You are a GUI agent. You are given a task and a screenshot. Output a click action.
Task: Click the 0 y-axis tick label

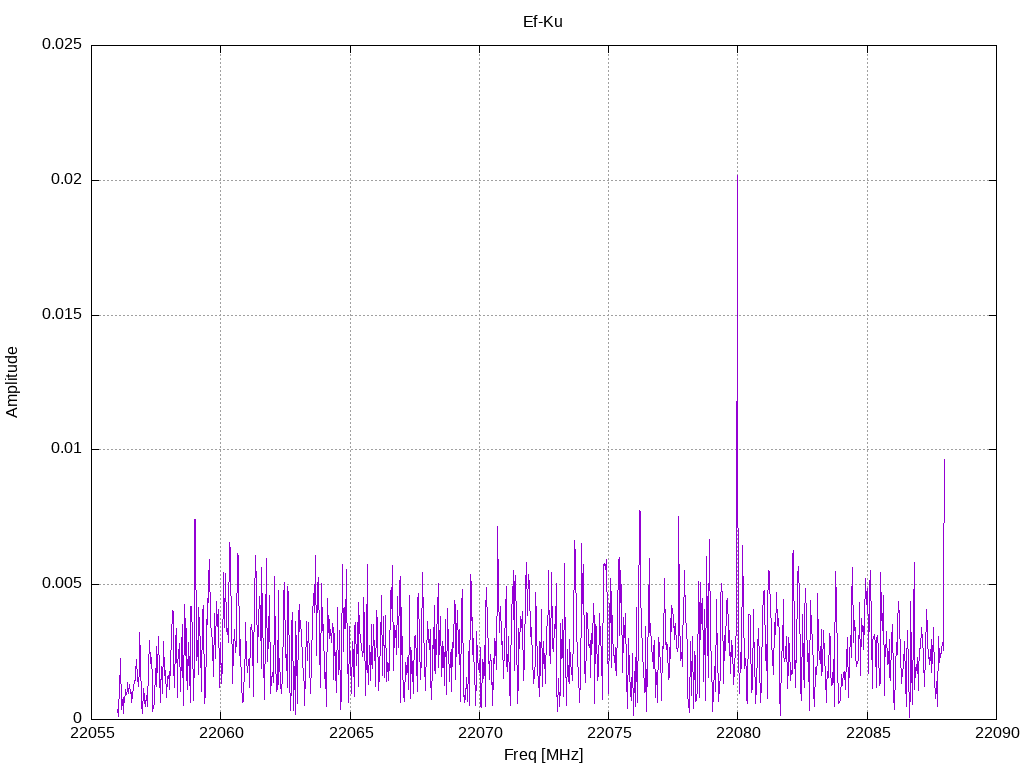78,718
